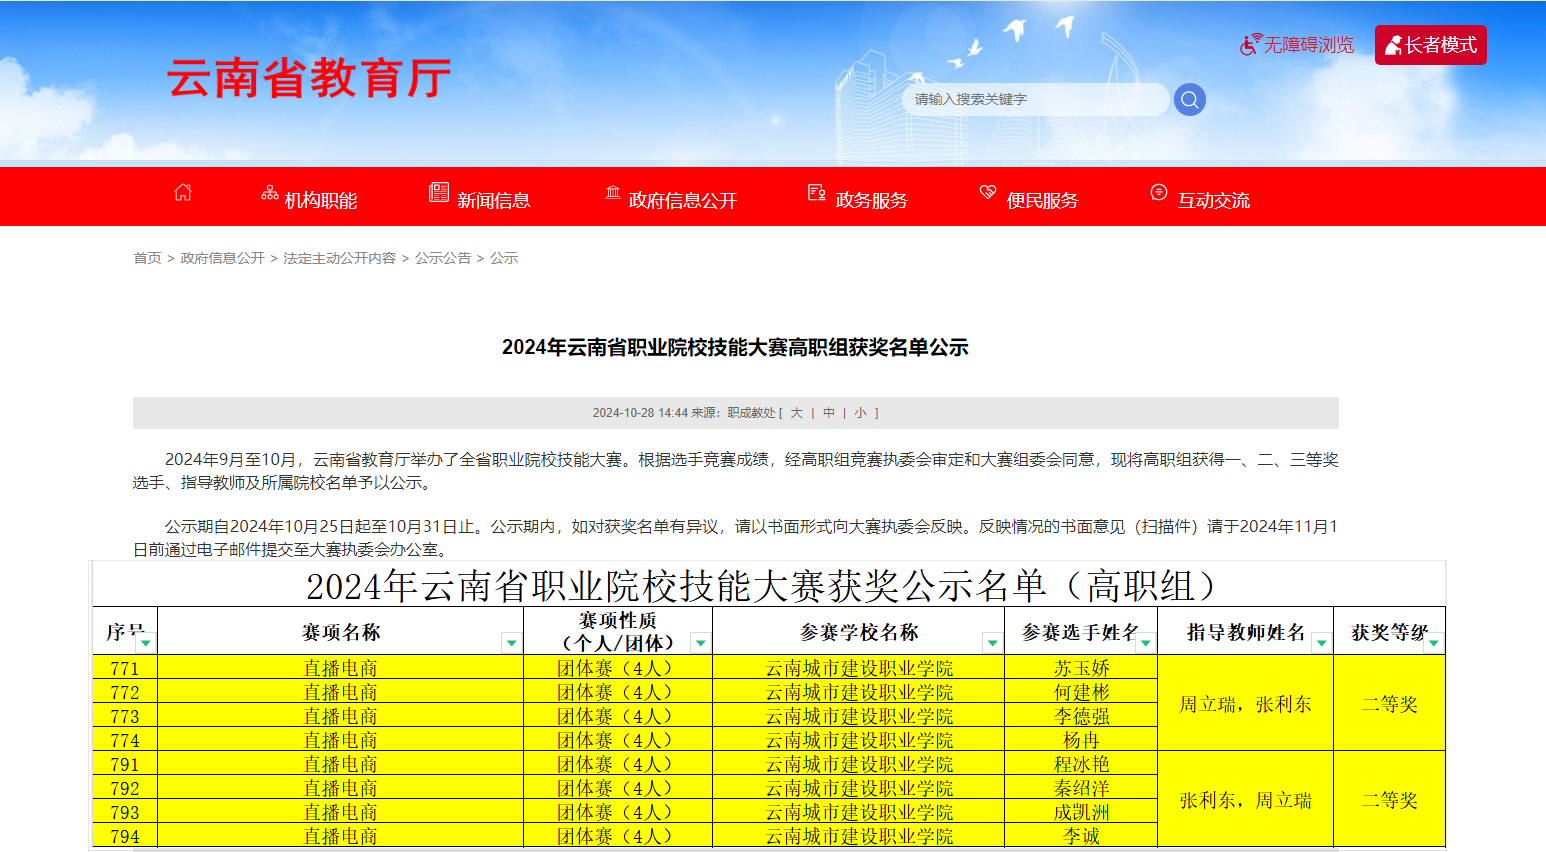Open 获奖等级 column filter dropdown
Viewport: 1546px width, 852px height.
click(1433, 643)
